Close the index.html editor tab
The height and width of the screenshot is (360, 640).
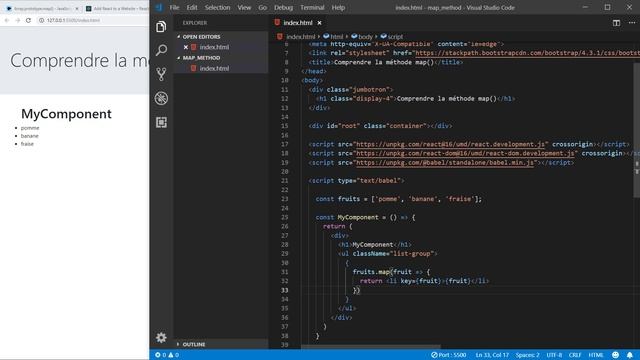pos(320,23)
